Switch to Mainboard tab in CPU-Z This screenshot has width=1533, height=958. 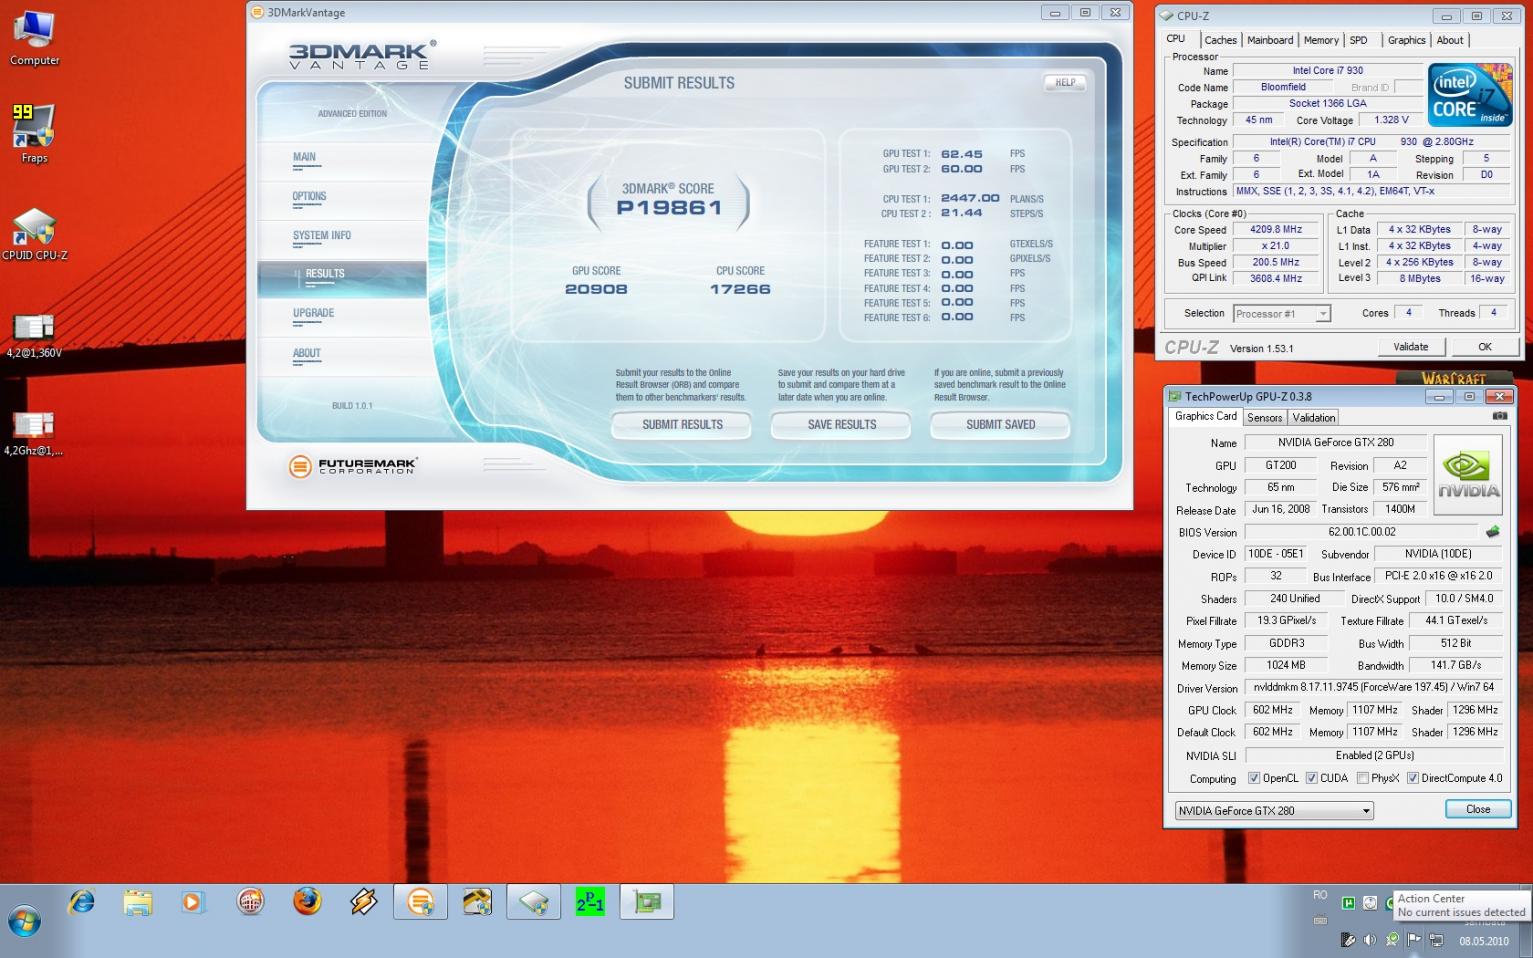[x=1270, y=40]
